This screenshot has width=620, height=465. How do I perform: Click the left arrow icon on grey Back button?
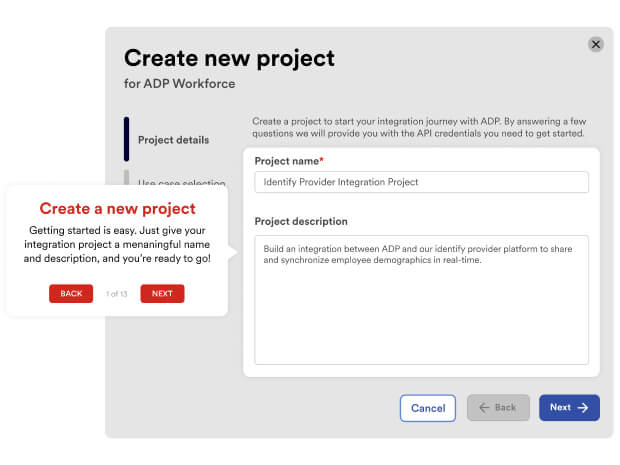pyautogui.click(x=485, y=408)
